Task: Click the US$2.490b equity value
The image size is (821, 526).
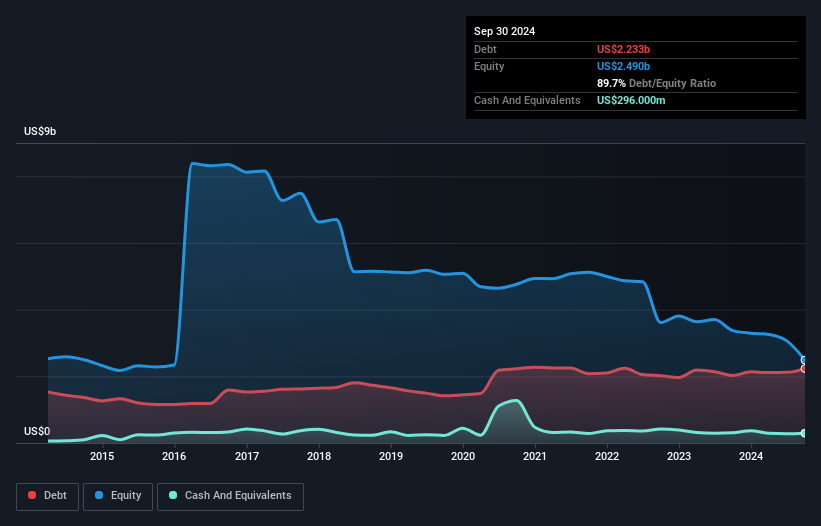Action: click(623, 66)
